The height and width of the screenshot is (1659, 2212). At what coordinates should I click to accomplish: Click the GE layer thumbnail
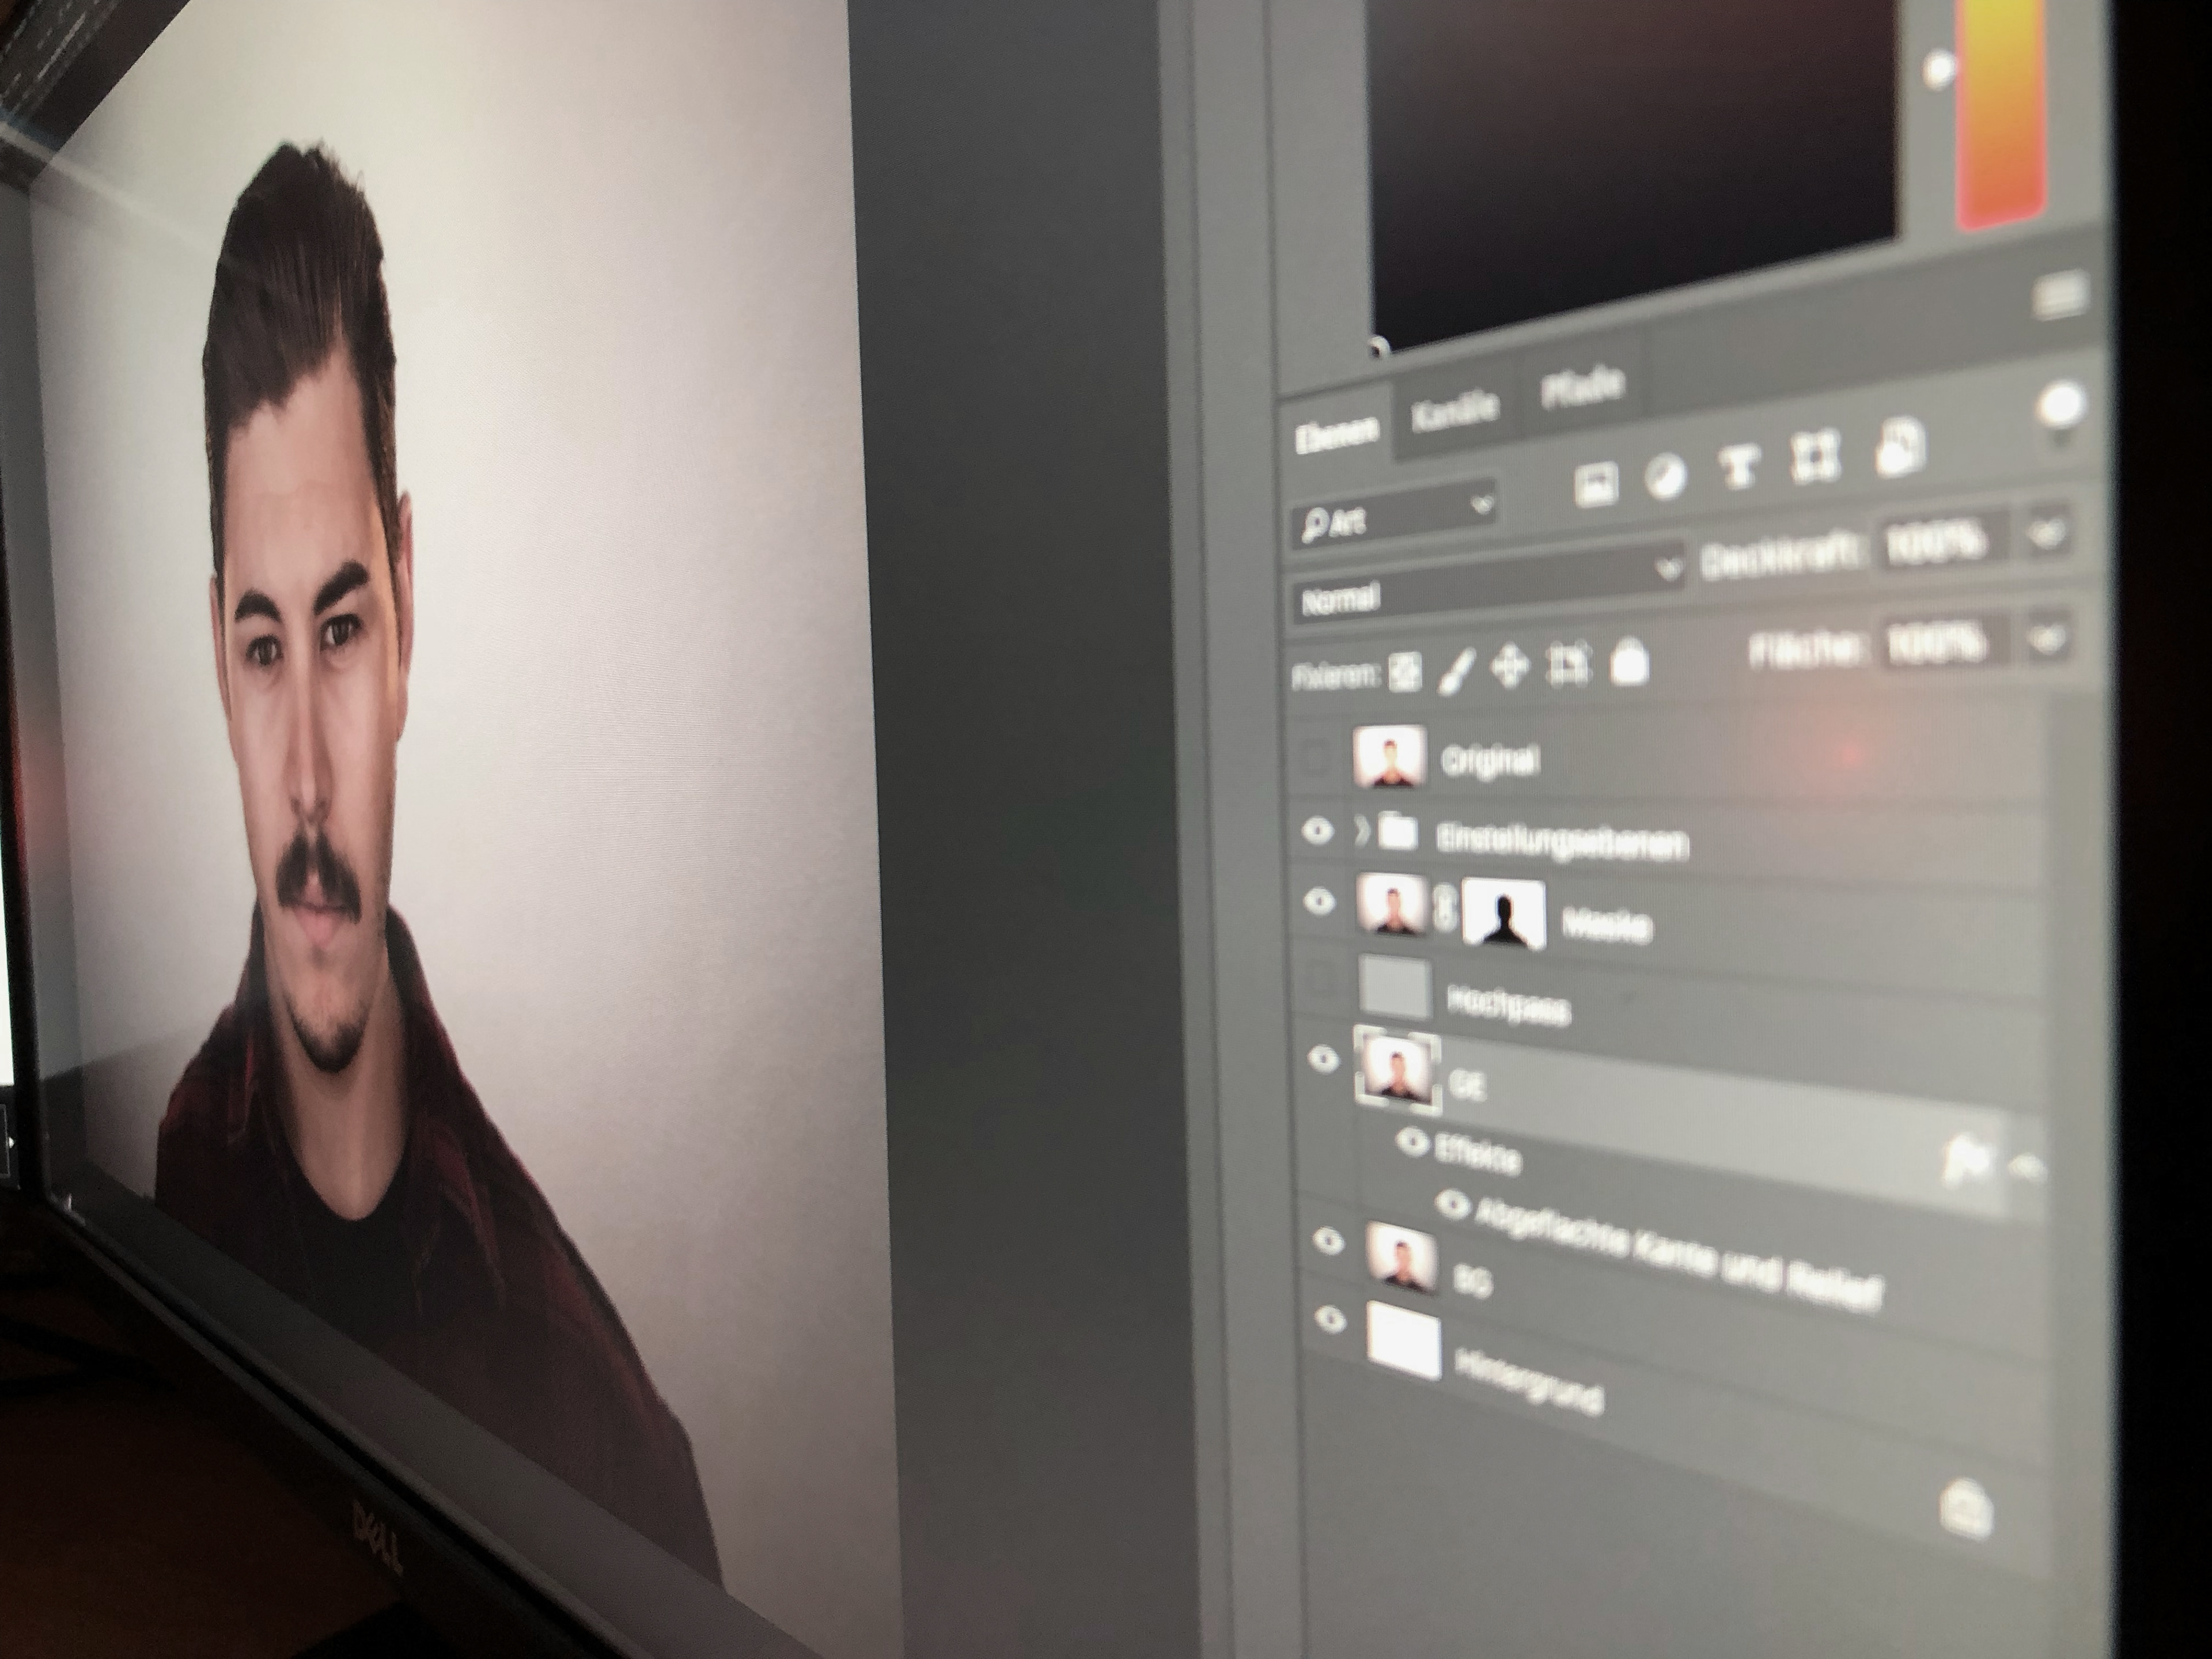point(1398,1071)
